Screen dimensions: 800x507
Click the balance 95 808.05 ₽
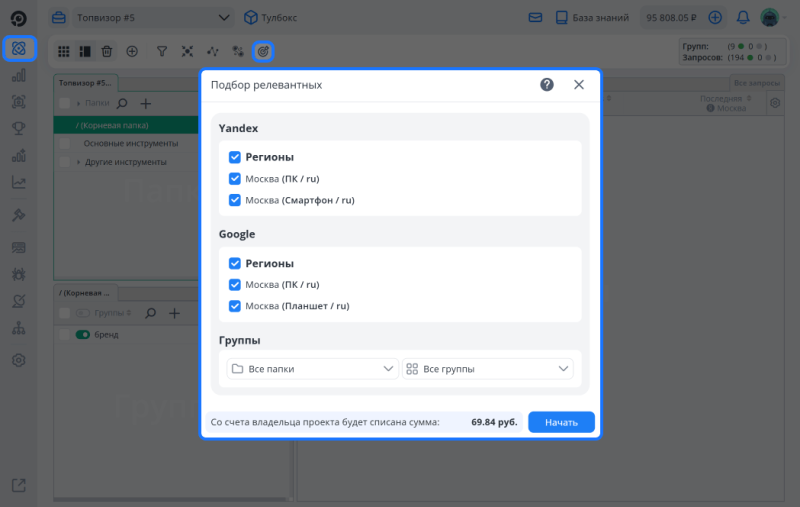pos(671,18)
